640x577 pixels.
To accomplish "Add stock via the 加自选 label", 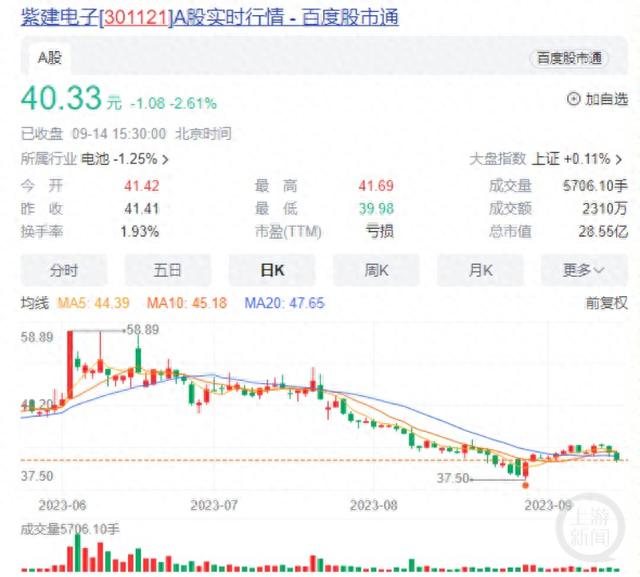I will coord(607,99).
